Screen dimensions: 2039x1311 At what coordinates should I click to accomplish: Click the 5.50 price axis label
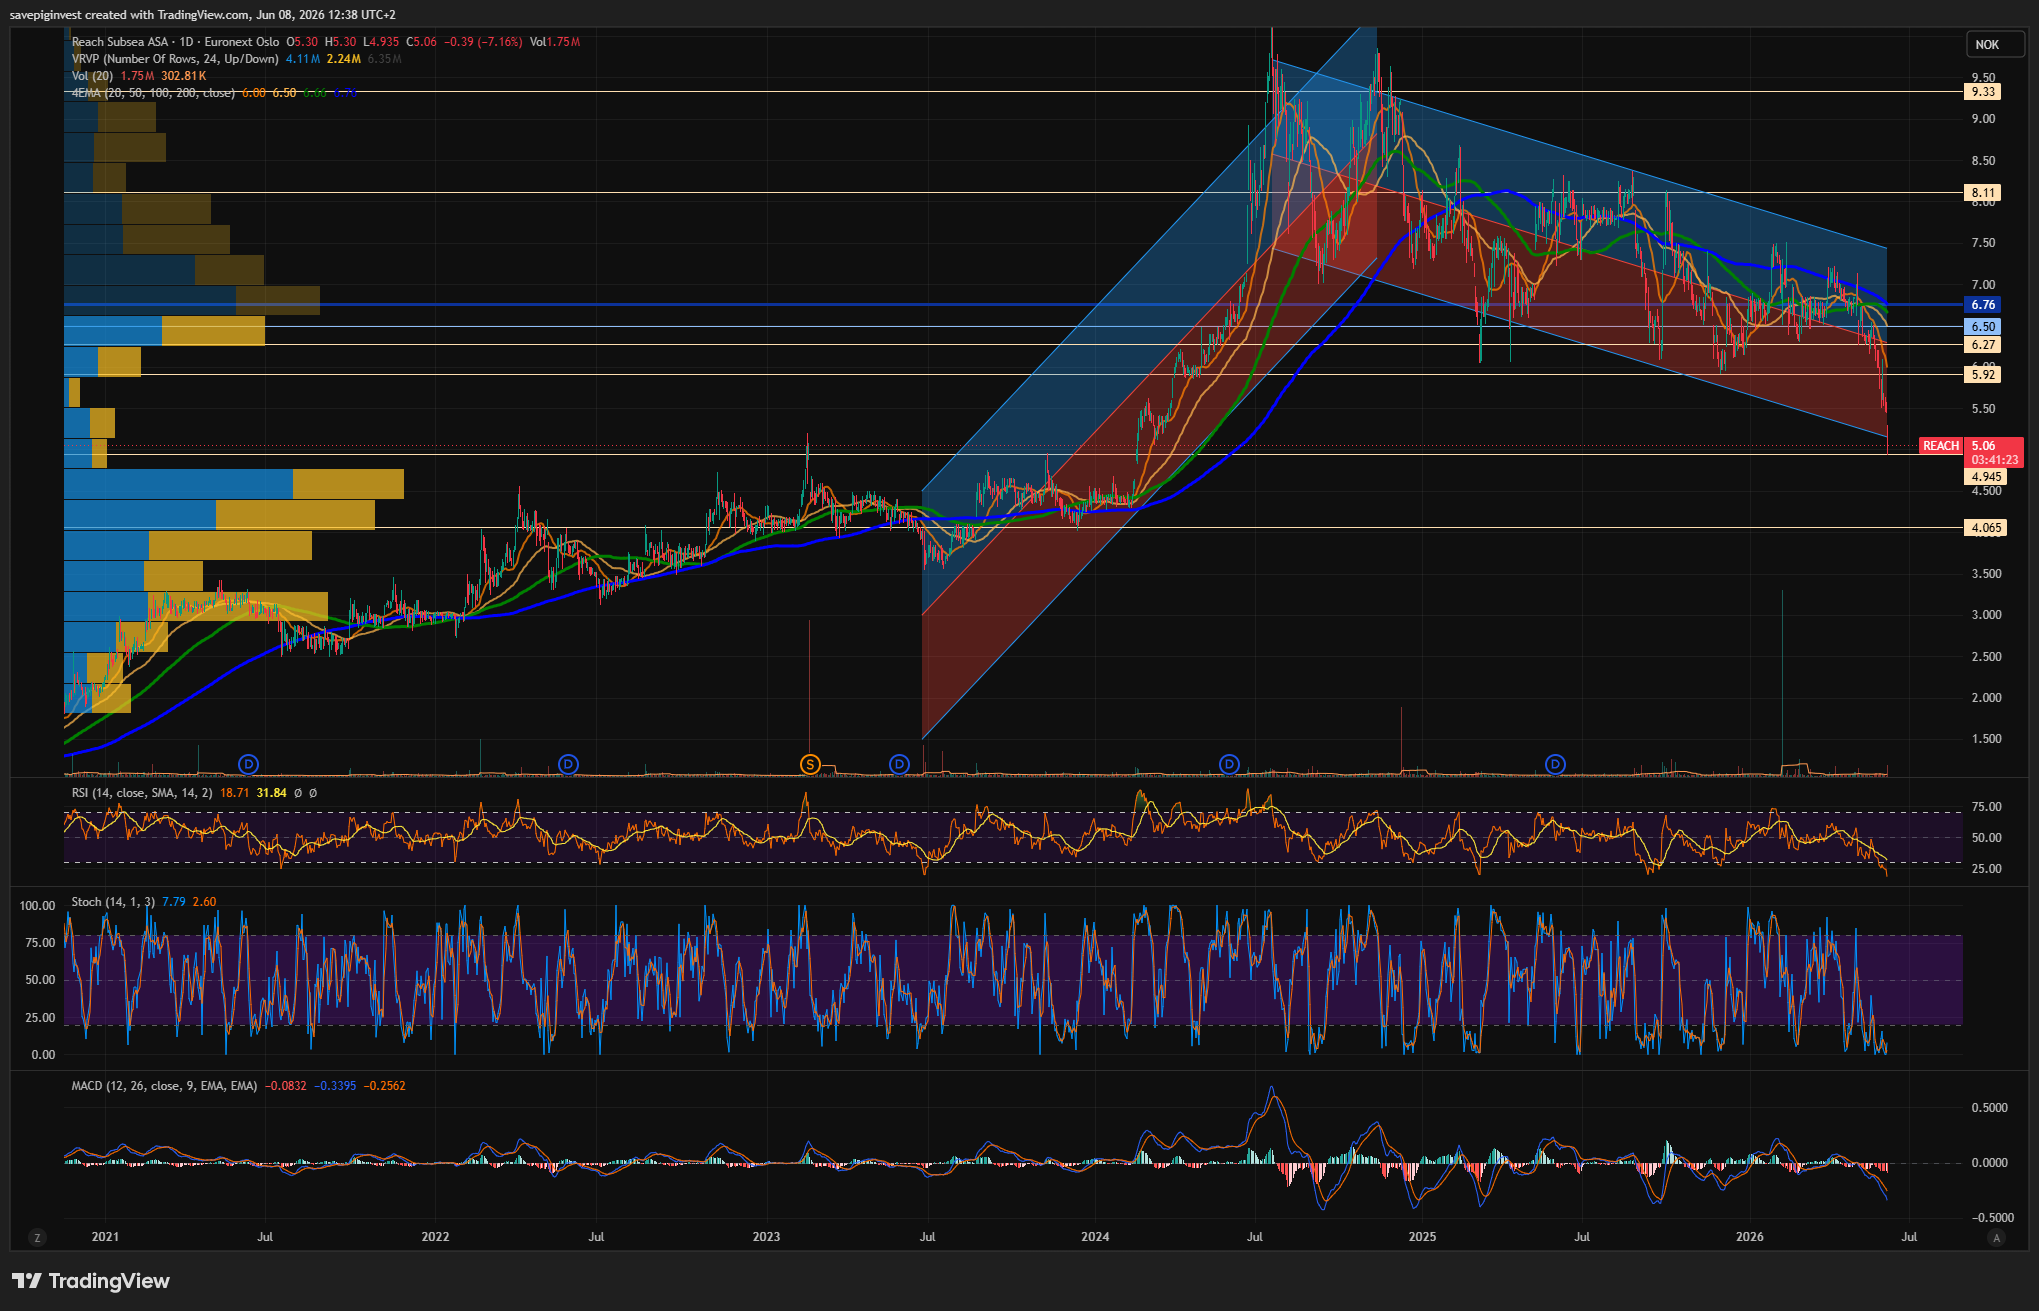pos(1983,409)
